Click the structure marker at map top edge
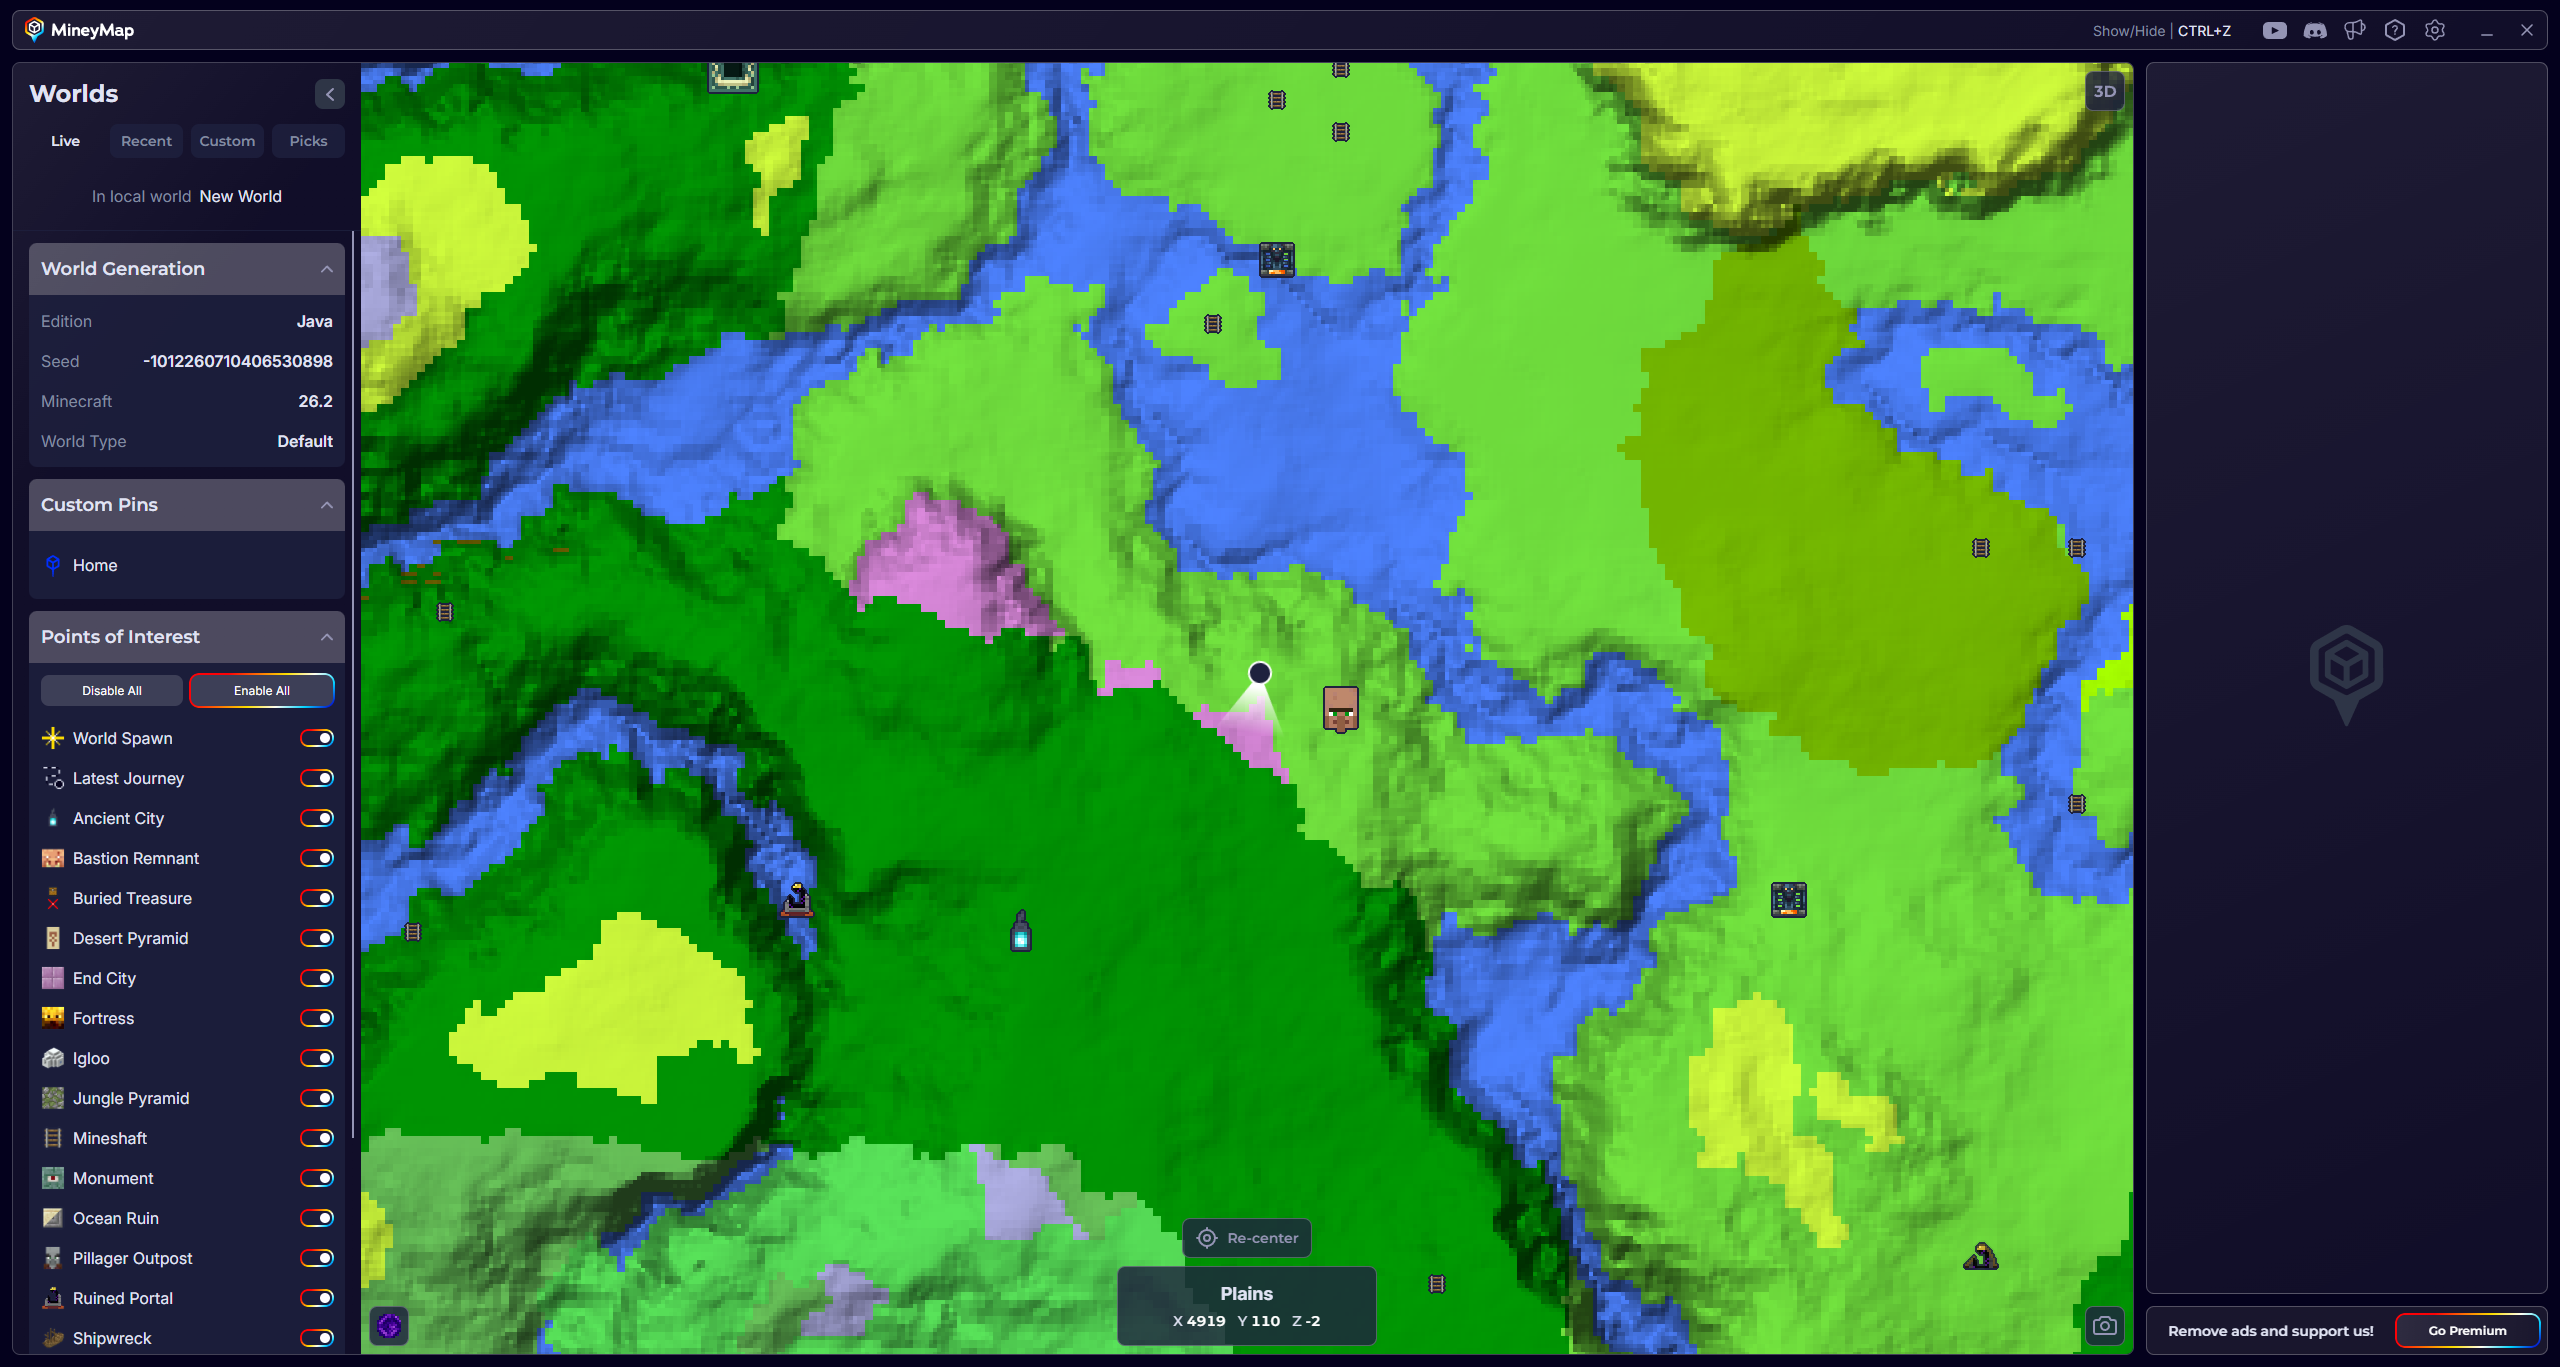 (733, 76)
